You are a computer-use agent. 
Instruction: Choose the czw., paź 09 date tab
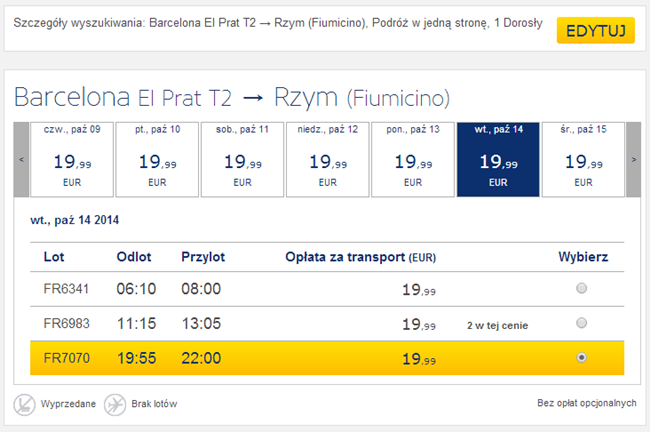pyautogui.click(x=72, y=159)
